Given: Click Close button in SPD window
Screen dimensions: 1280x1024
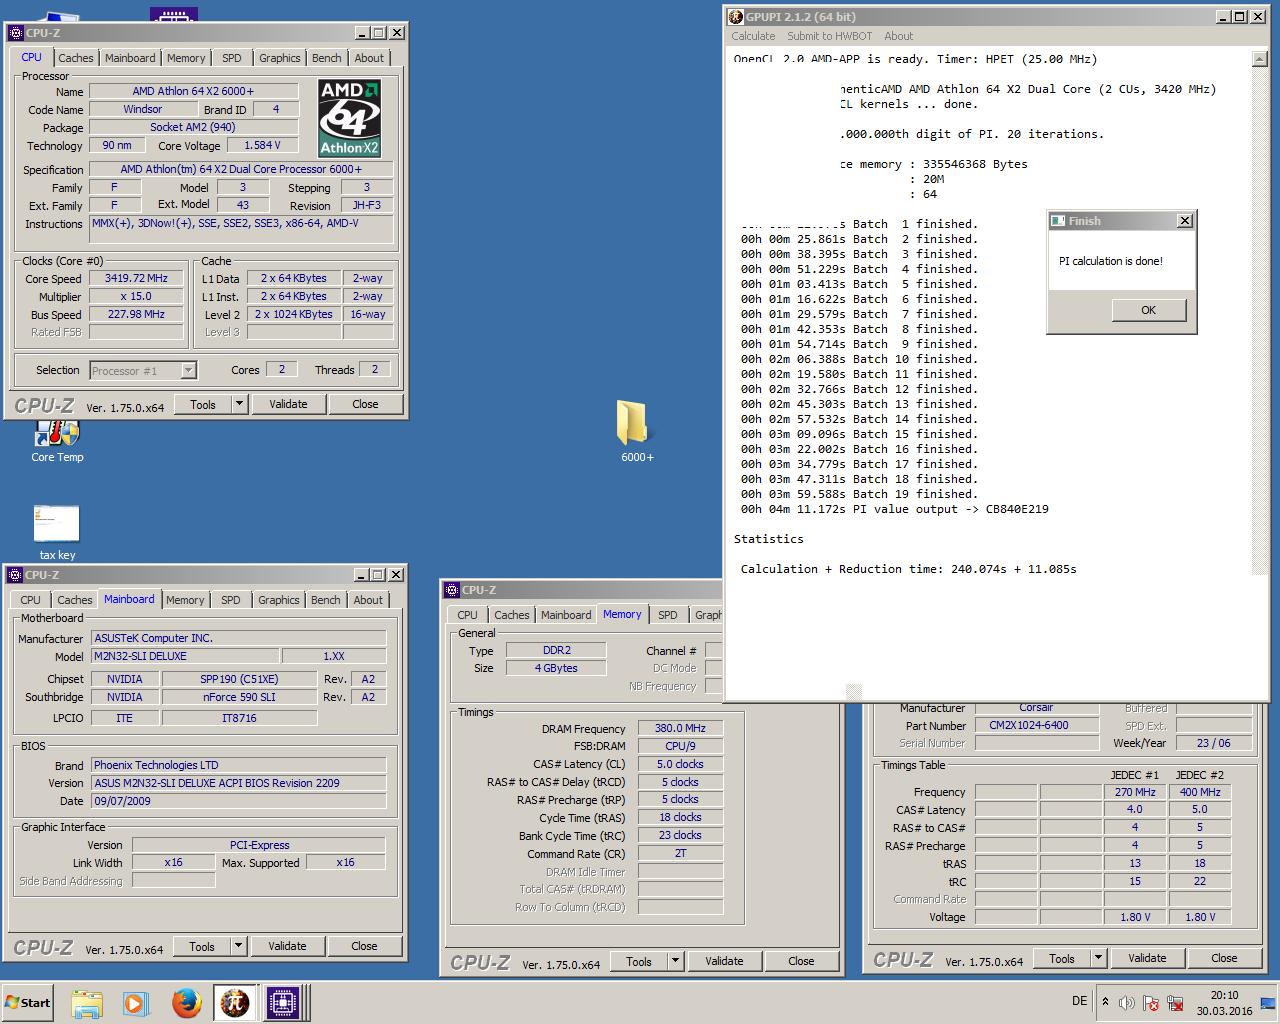Looking at the screenshot, I should click(1224, 958).
